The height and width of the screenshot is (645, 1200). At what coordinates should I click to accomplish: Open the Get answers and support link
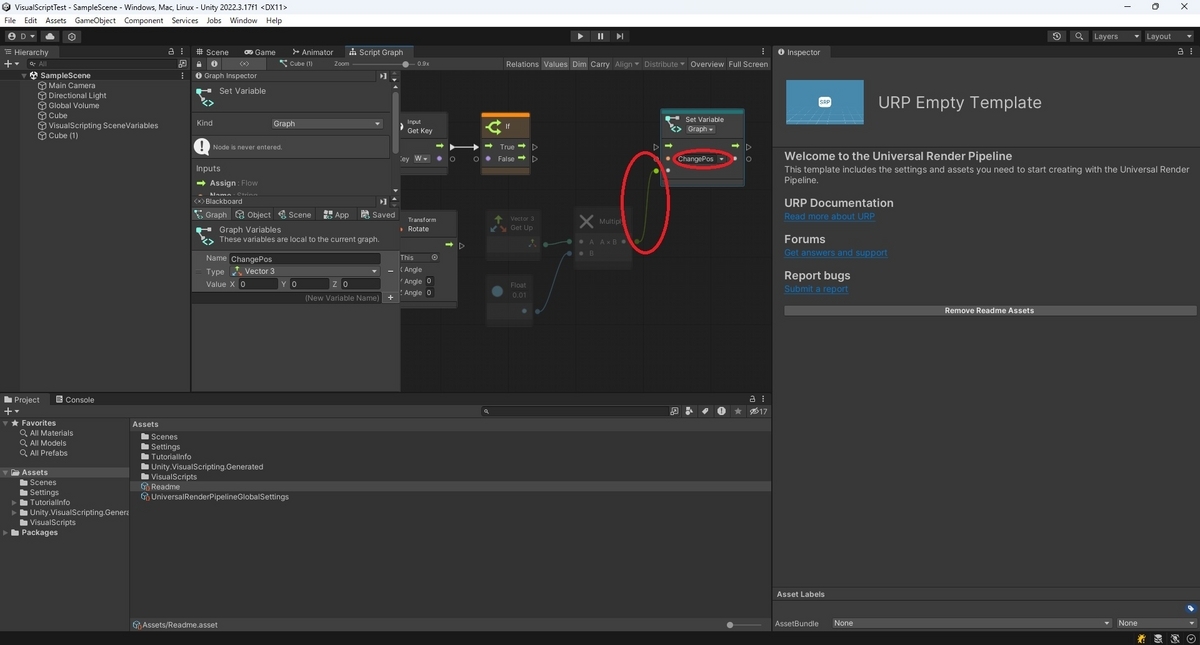point(835,253)
